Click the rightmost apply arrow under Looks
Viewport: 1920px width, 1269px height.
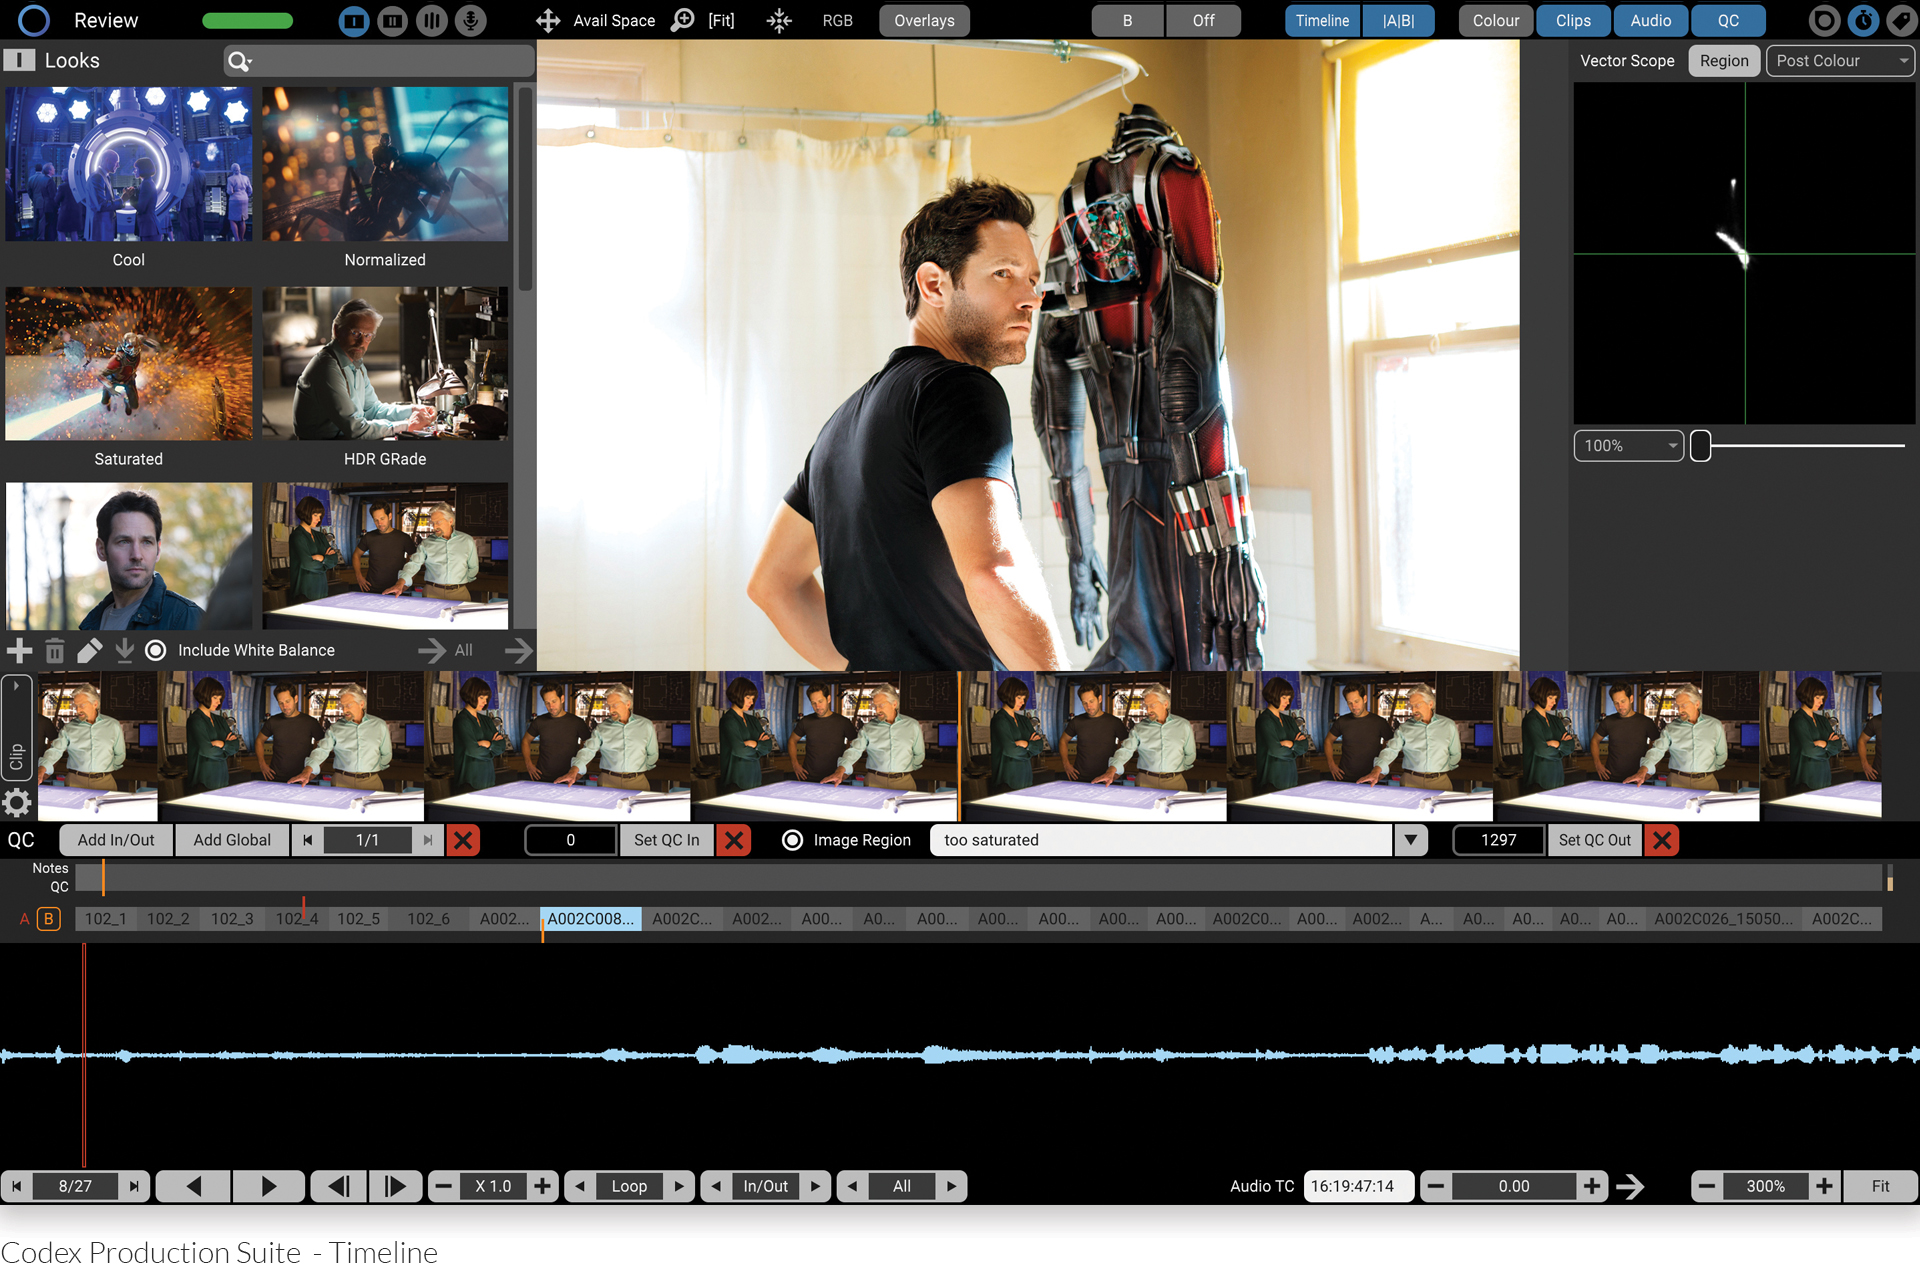pyautogui.click(x=519, y=651)
